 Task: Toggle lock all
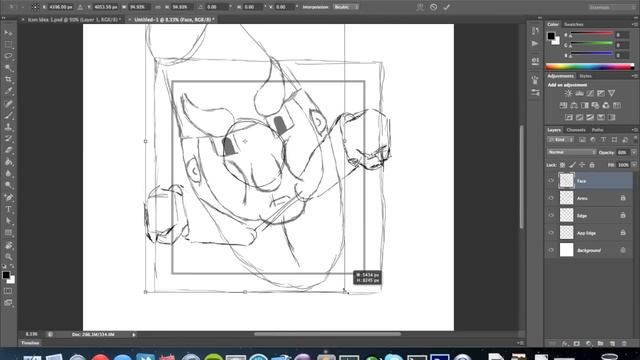592,165
